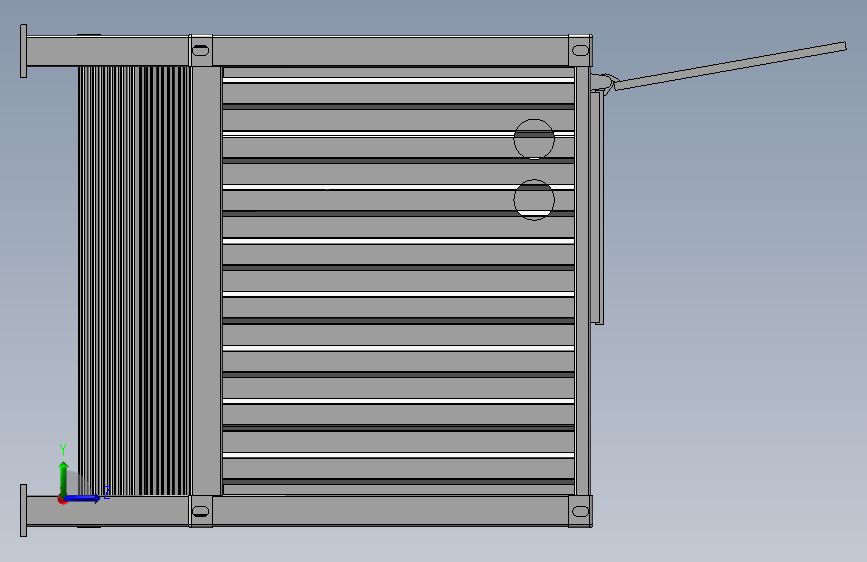Select the top-left end flange plate
This screenshot has height=562, width=867.
pyautogui.click(x=23, y=51)
